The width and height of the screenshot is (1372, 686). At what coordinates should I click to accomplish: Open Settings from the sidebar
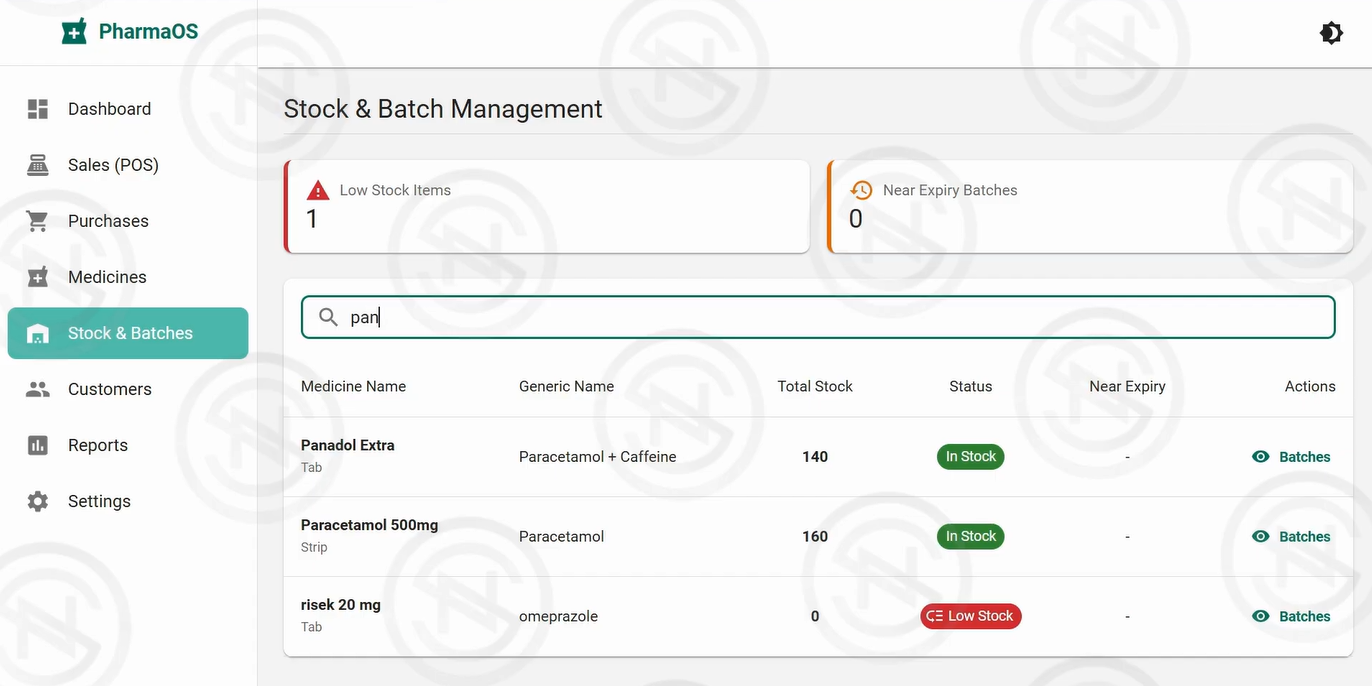click(x=128, y=501)
